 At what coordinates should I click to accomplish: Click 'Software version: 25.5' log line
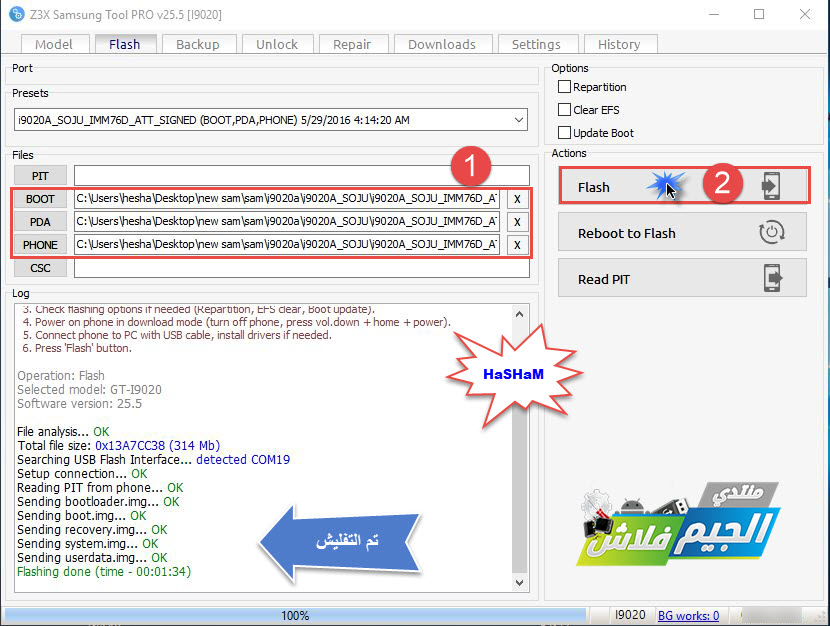tap(79, 404)
